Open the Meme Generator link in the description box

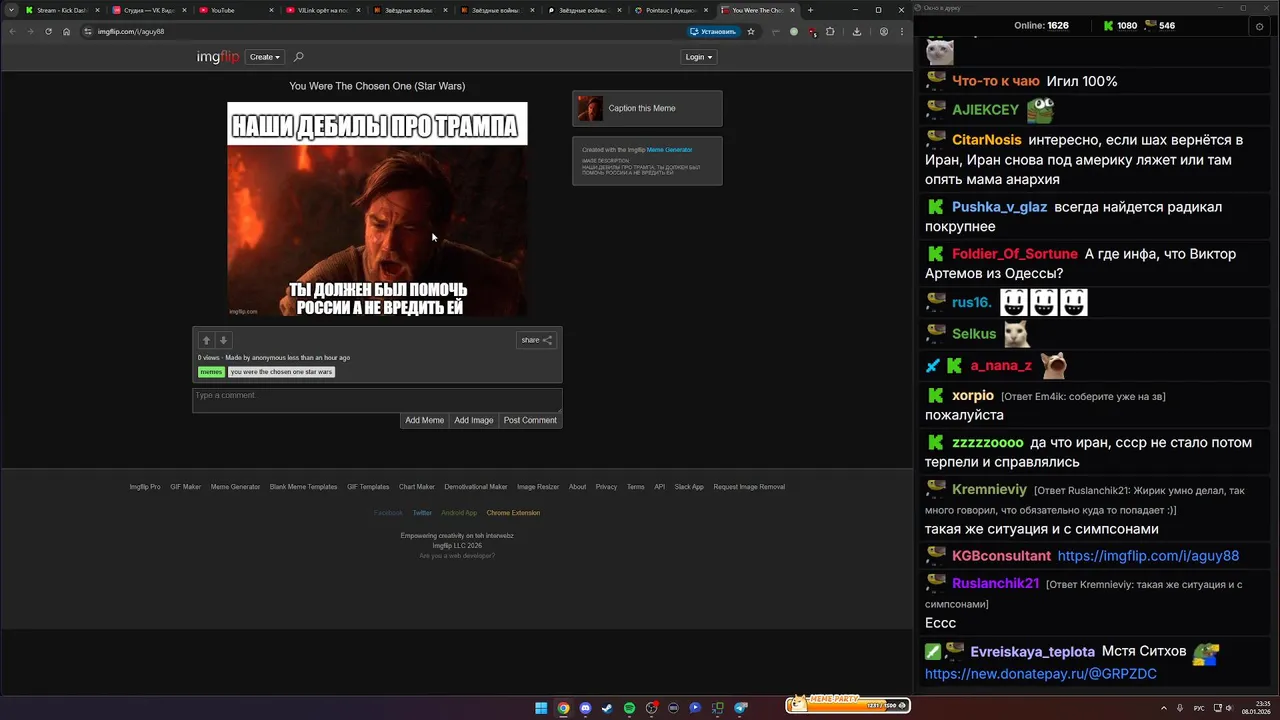[669, 150]
